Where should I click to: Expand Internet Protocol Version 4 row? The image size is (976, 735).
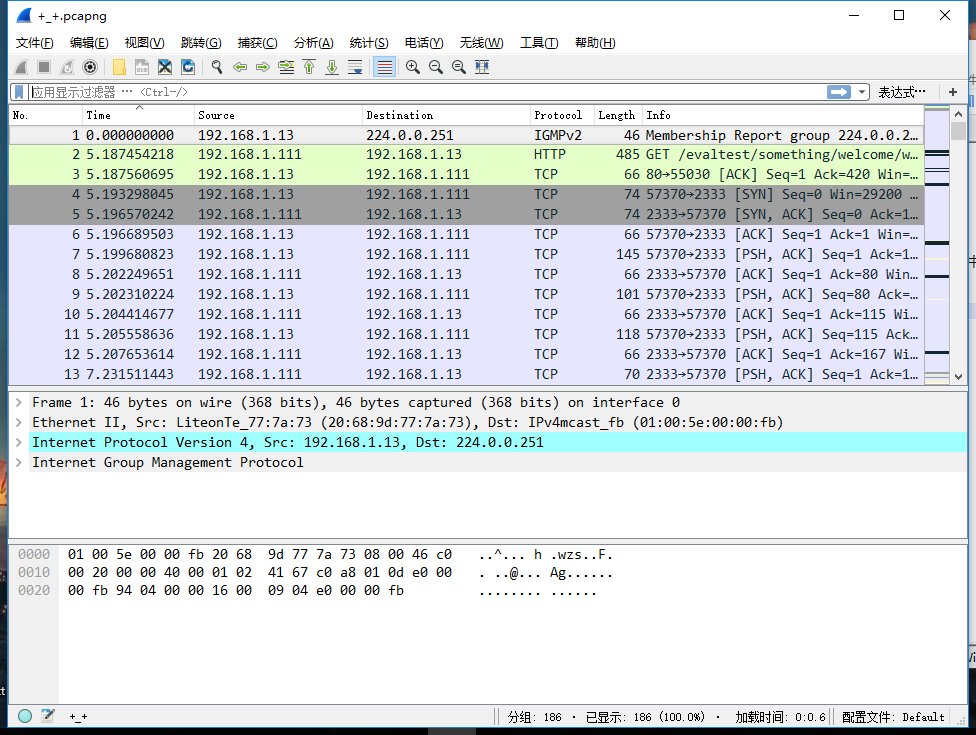tap(19, 442)
